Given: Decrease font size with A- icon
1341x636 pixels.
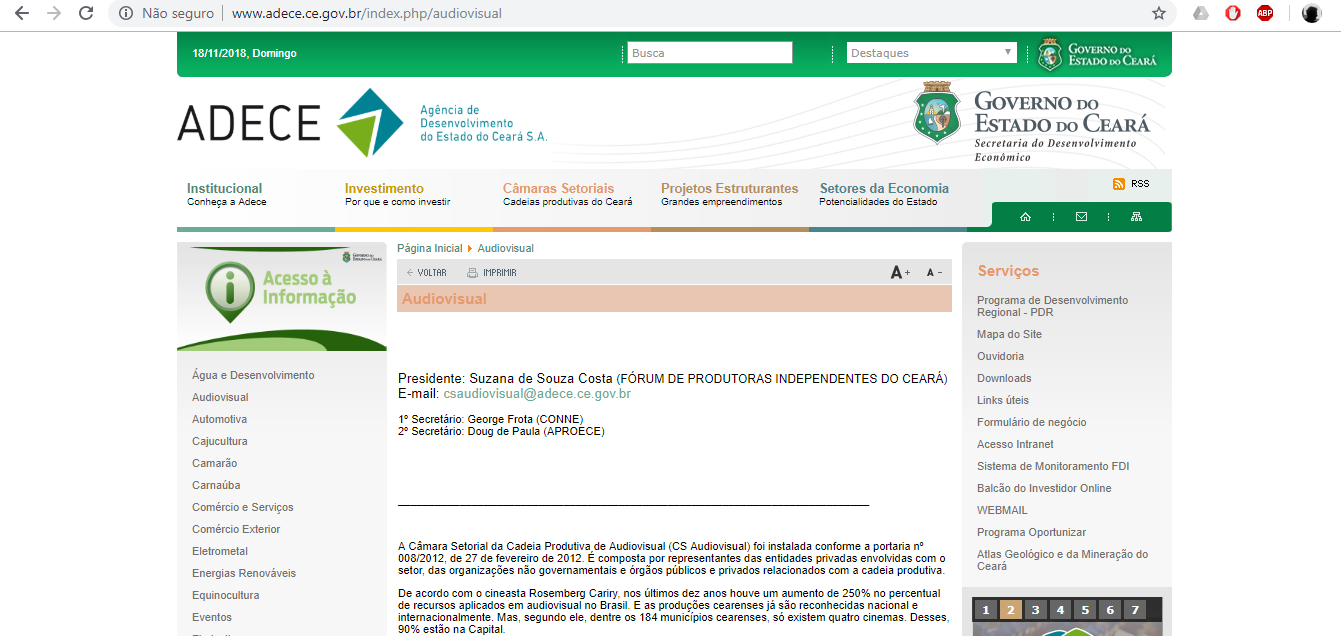Looking at the screenshot, I should click(934, 273).
